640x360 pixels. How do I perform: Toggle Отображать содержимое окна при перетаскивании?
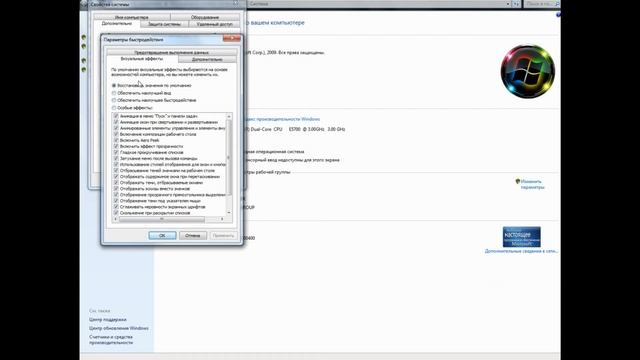116,177
